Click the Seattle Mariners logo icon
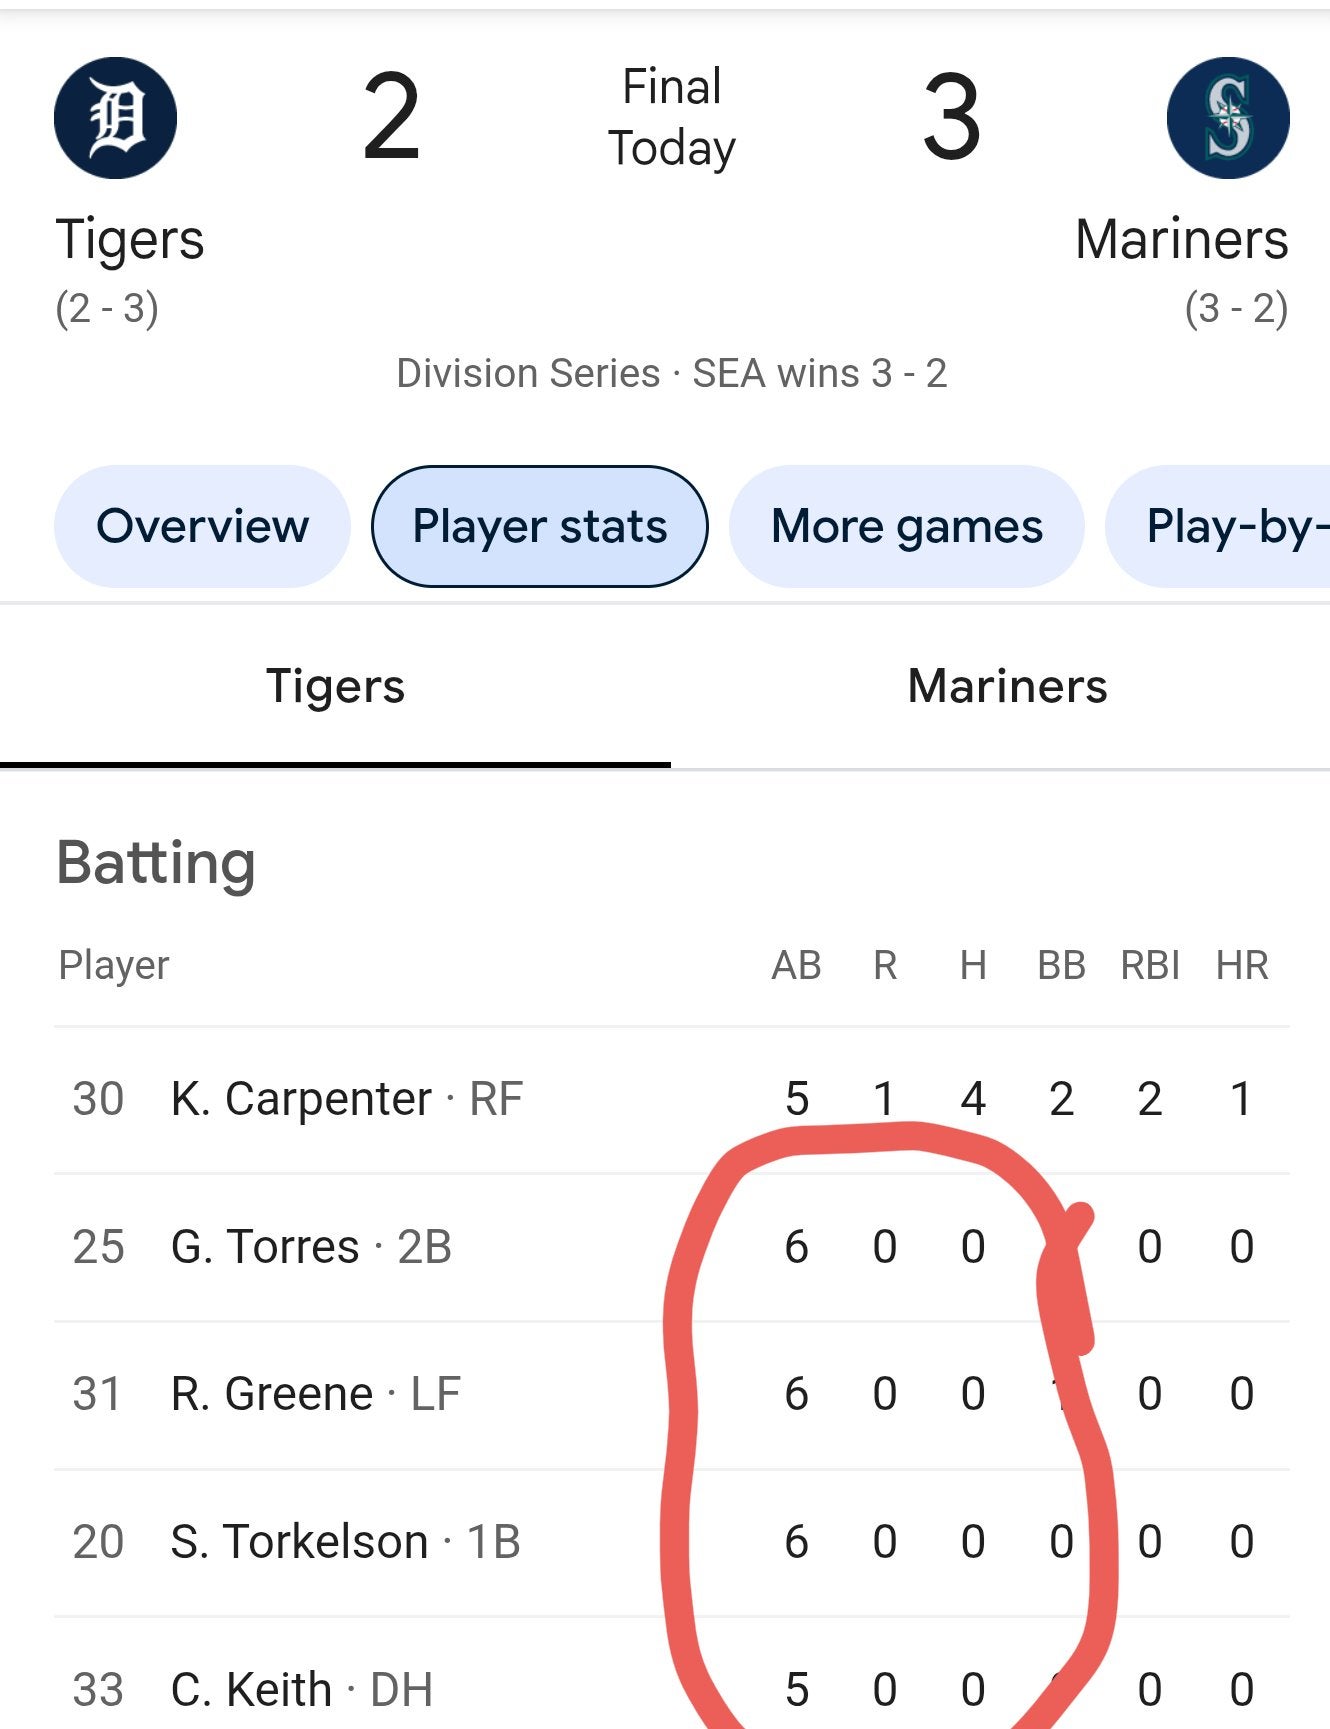The image size is (1330, 1729). [x=1227, y=118]
